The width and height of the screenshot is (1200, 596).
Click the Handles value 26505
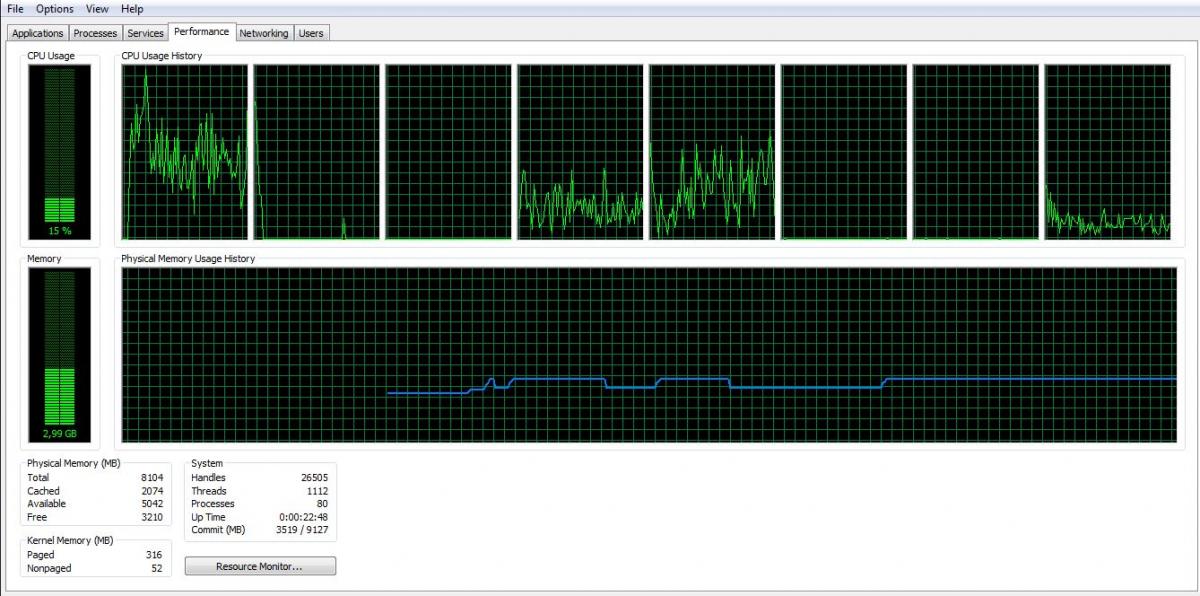pos(314,478)
